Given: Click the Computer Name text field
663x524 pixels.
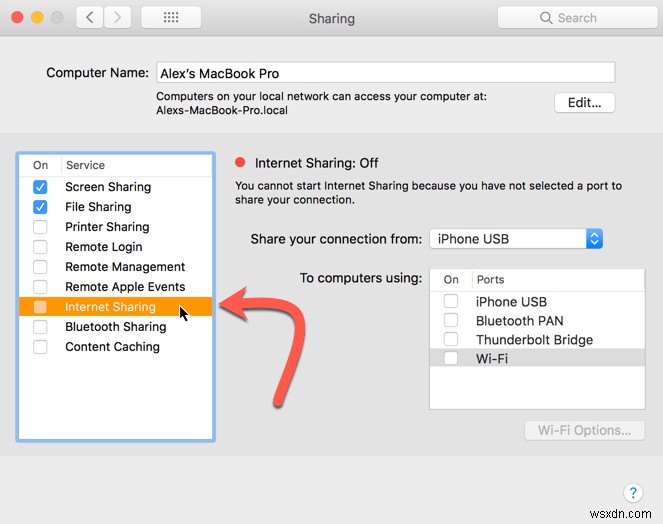Looking at the screenshot, I should [x=386, y=73].
